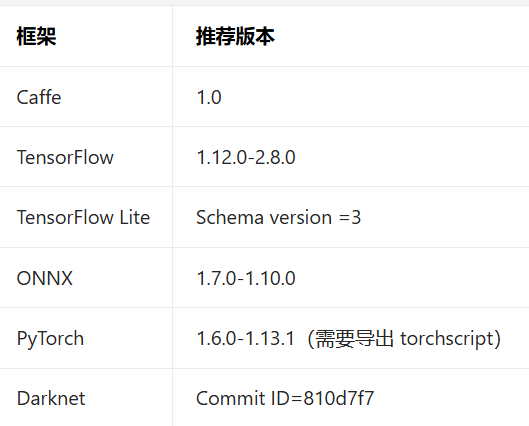This screenshot has width=529, height=426.
Task: Select the PyTorch framework name
Action: pos(50,338)
